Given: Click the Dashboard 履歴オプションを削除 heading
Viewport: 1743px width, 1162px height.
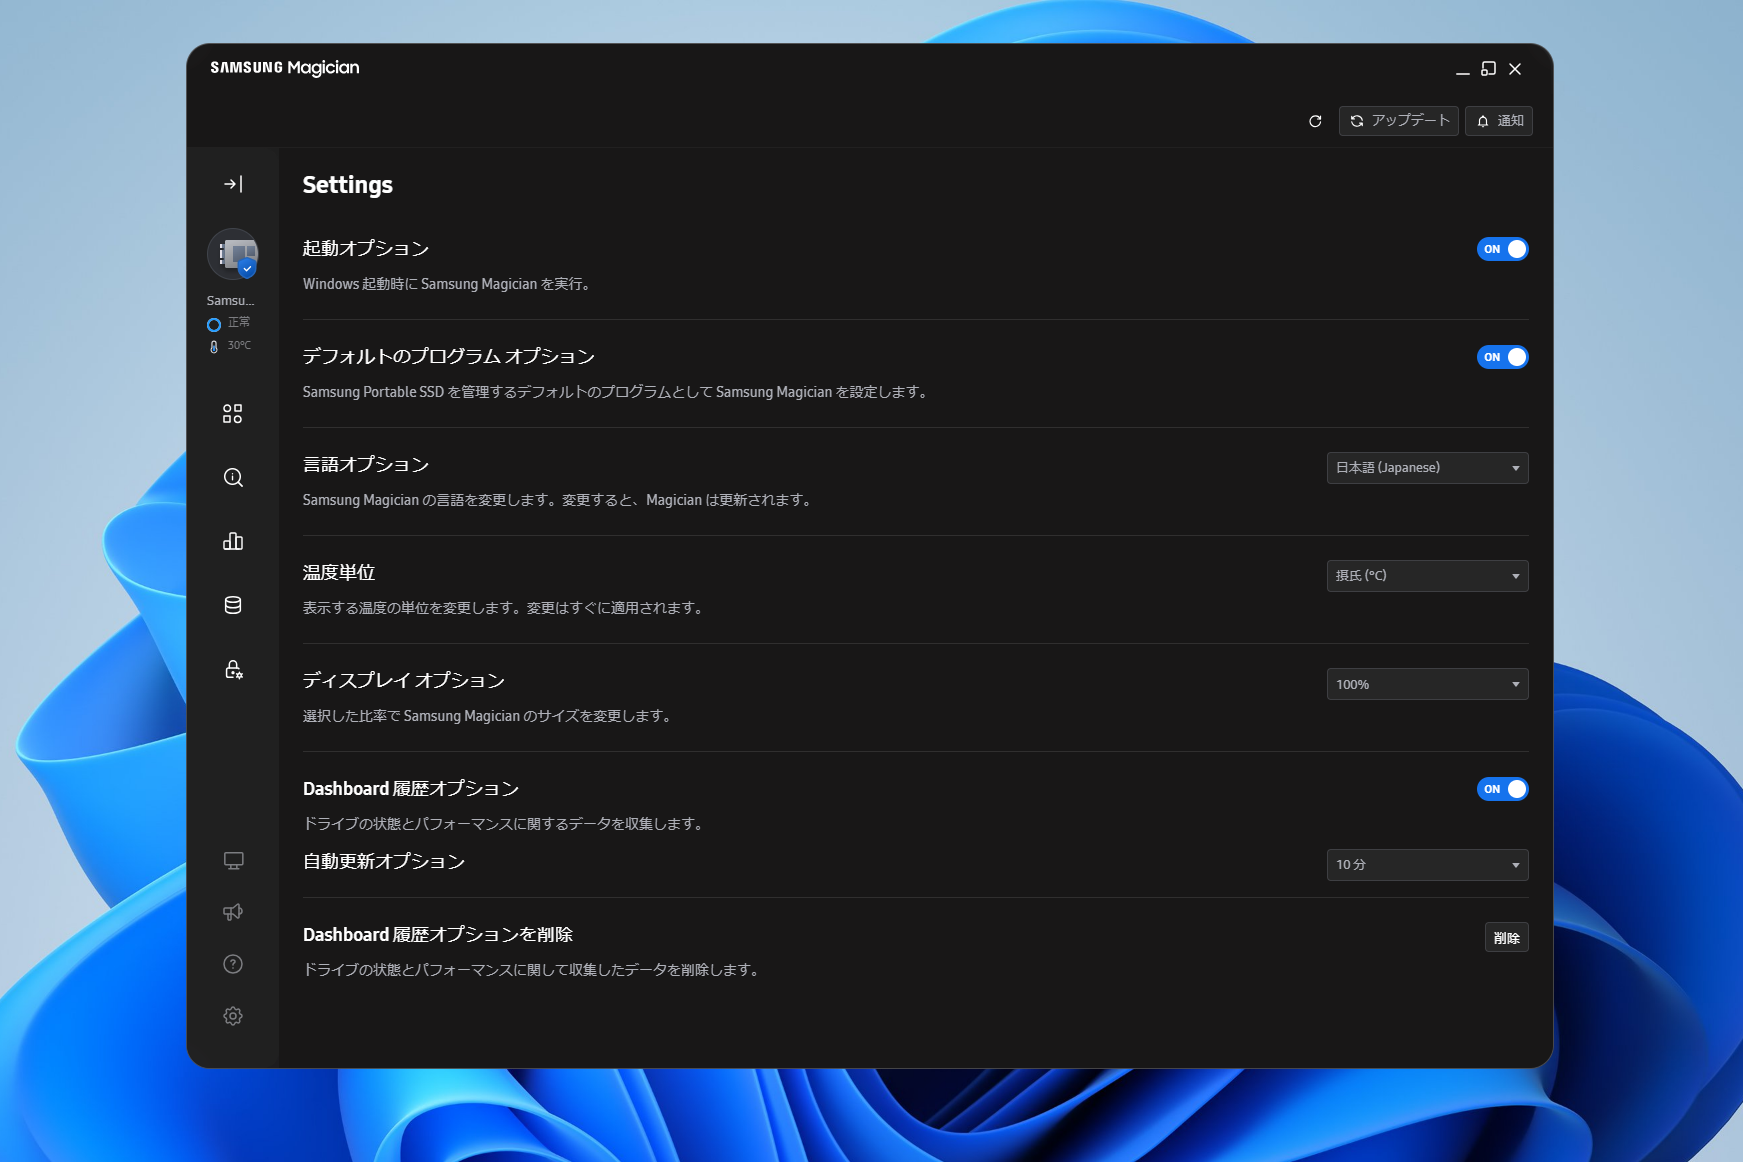Looking at the screenshot, I should [x=438, y=935].
